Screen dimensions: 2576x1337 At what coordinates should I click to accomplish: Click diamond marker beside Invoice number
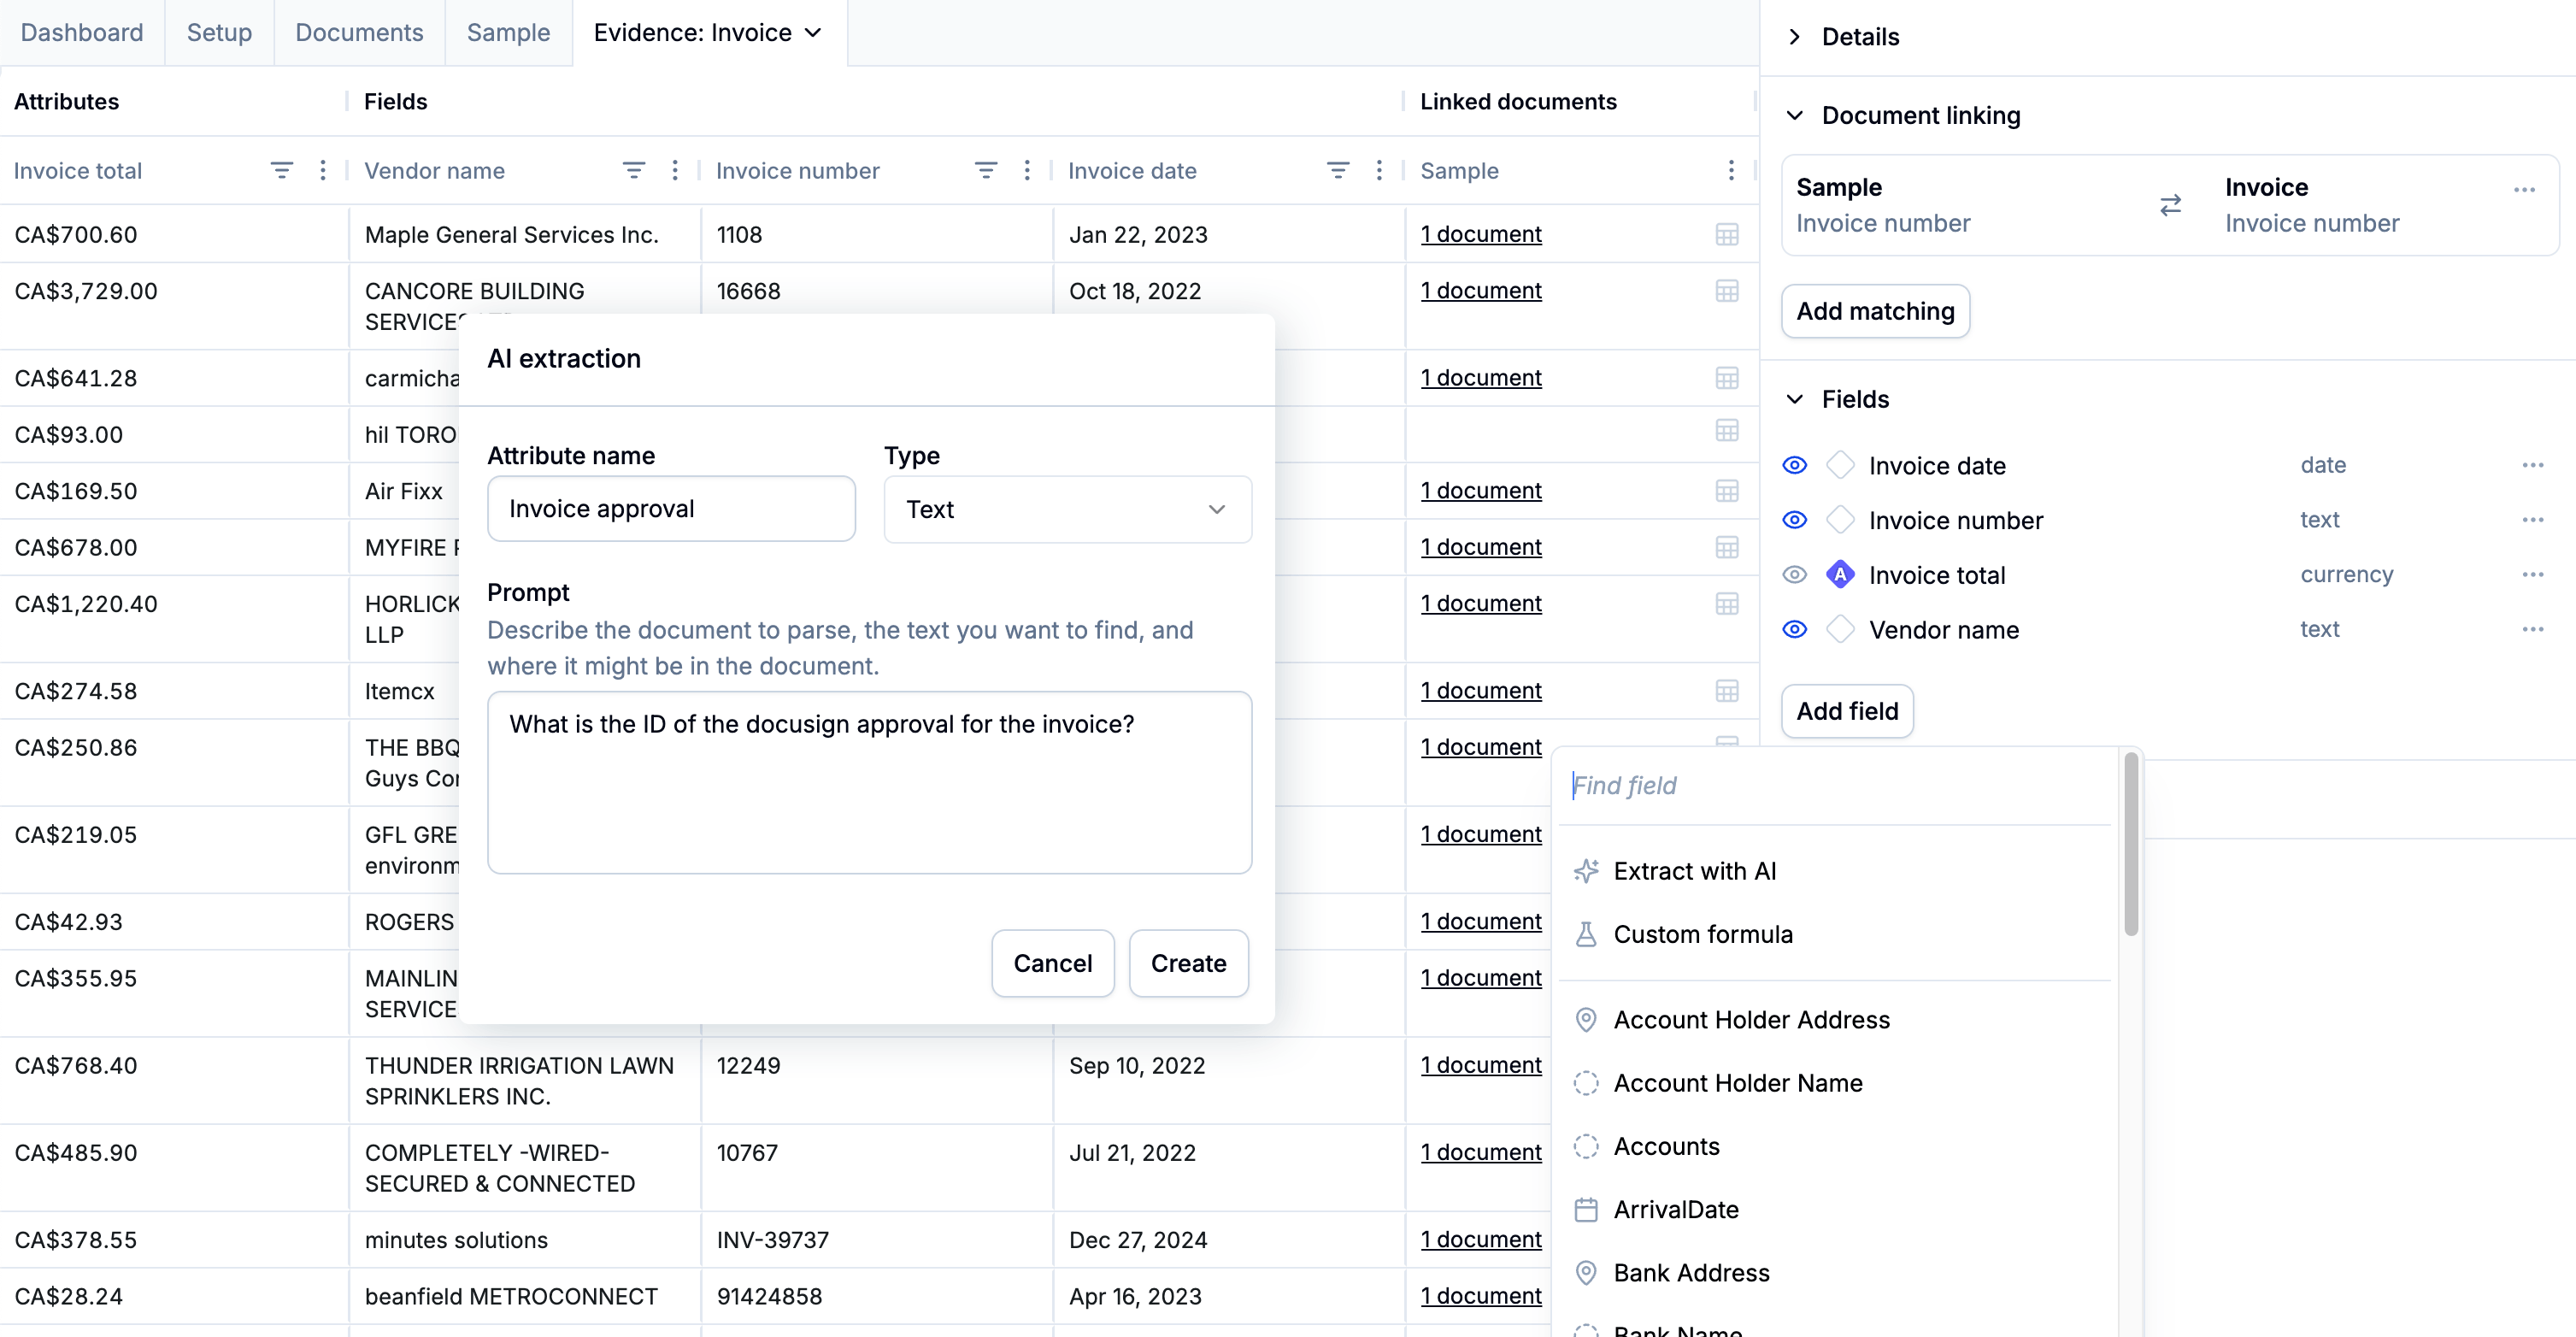(1840, 520)
